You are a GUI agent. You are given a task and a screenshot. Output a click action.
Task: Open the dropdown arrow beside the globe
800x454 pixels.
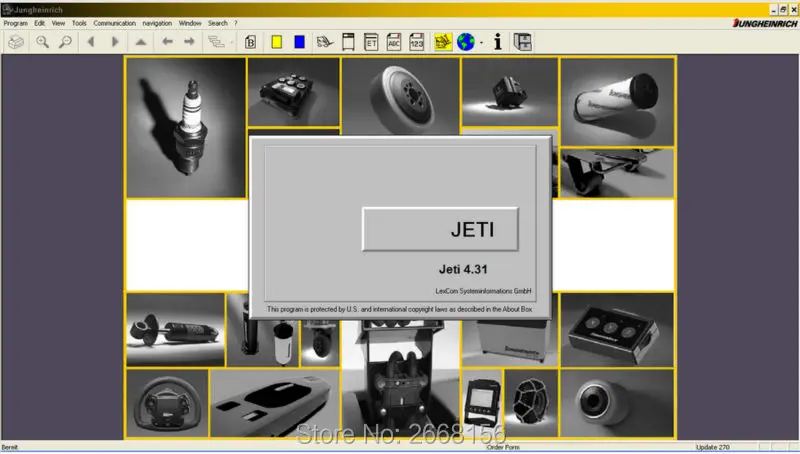(x=481, y=42)
